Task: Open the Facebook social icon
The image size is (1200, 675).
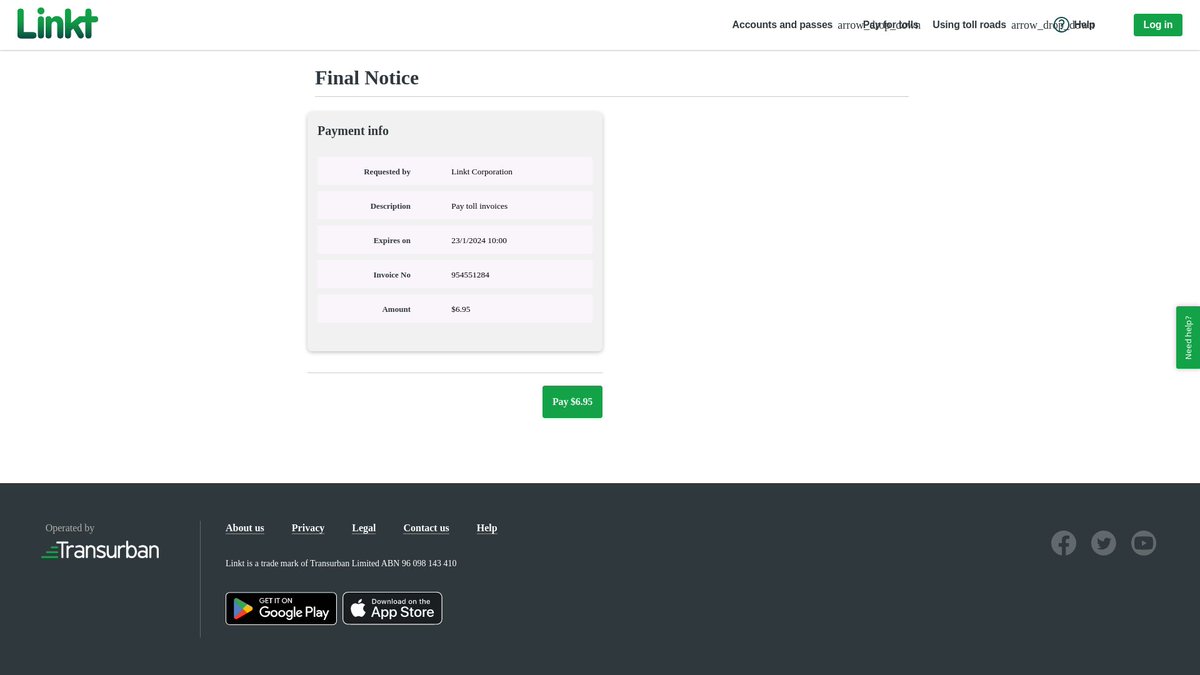Action: tap(1064, 543)
